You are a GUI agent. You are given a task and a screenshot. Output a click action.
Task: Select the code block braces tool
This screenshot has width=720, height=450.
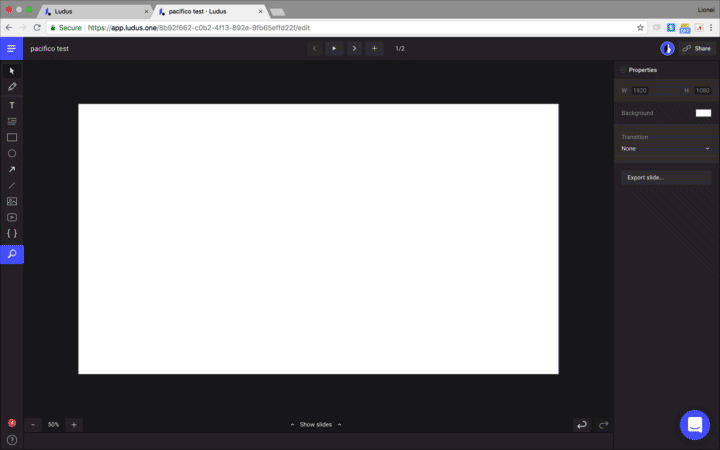[x=12, y=233]
